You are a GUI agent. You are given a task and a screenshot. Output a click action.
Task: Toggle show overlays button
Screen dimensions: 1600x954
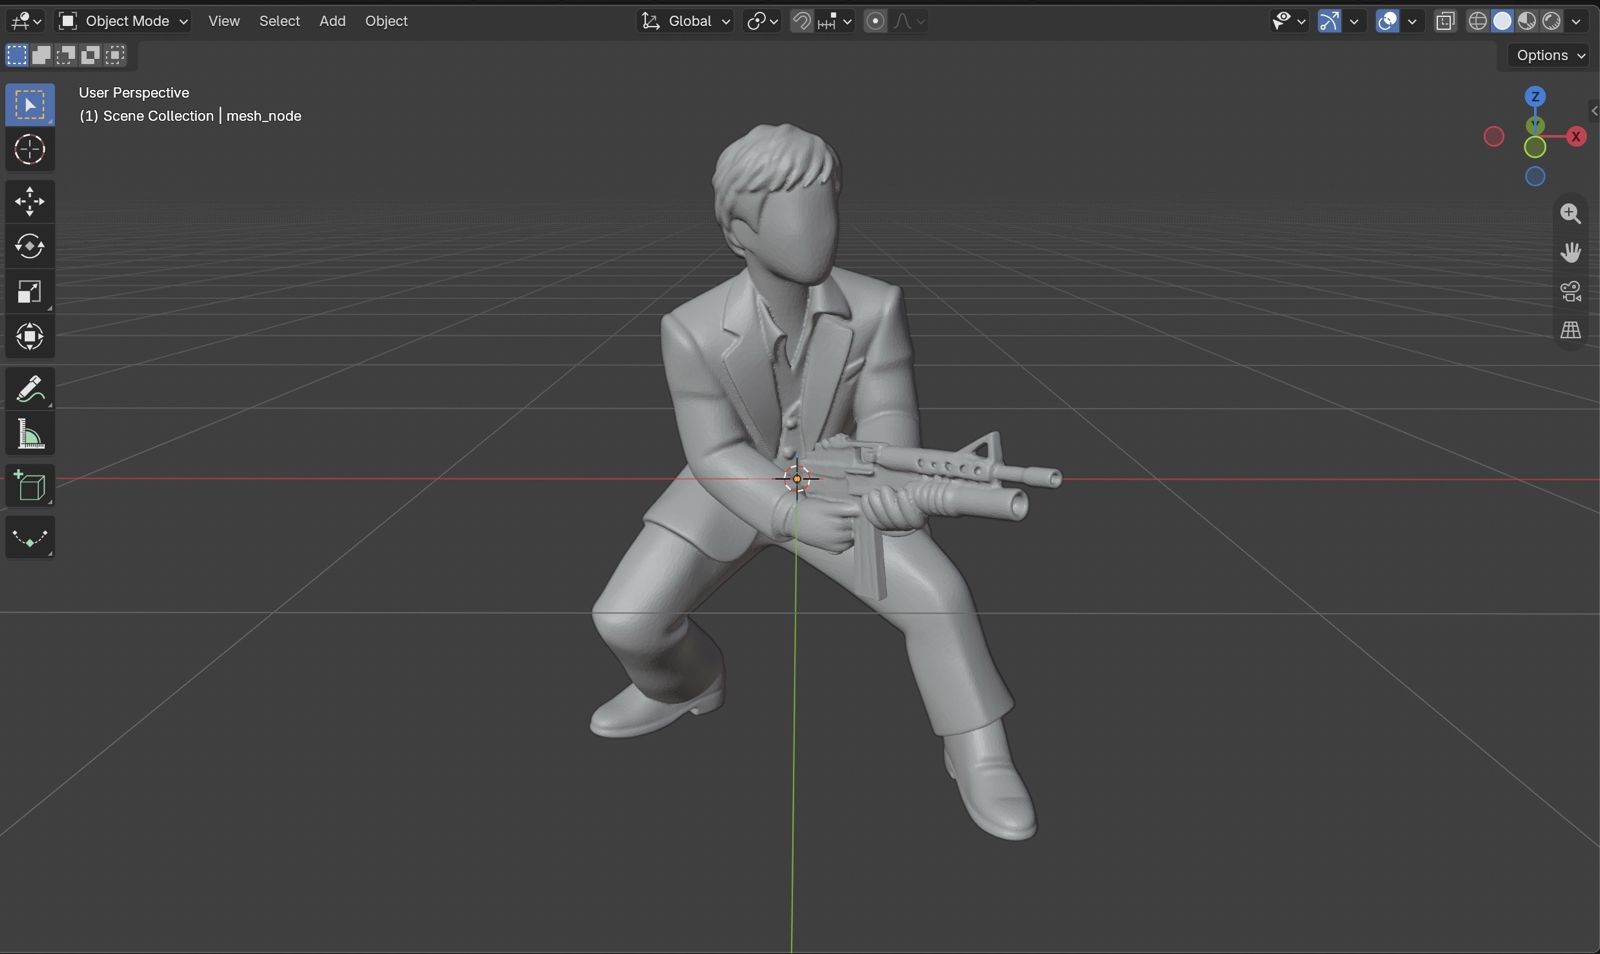[x=1387, y=21]
